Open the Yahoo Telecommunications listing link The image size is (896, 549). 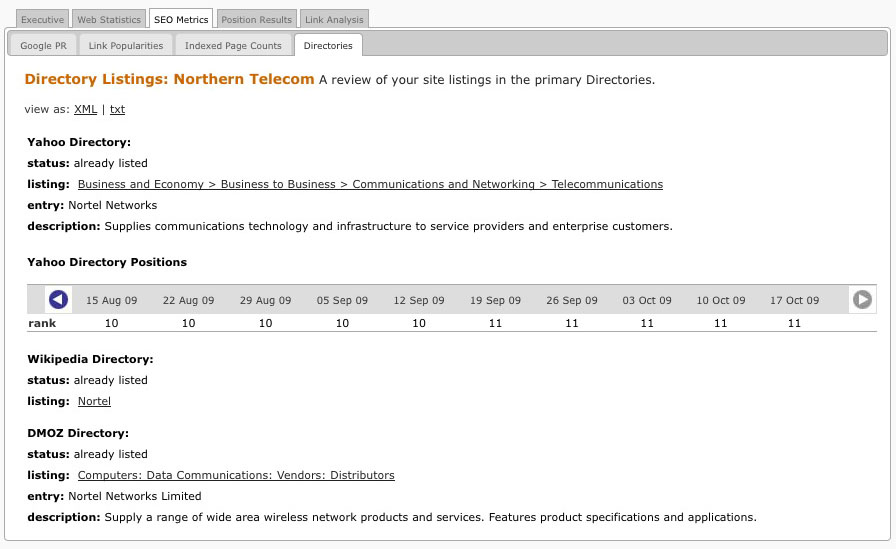pos(370,184)
